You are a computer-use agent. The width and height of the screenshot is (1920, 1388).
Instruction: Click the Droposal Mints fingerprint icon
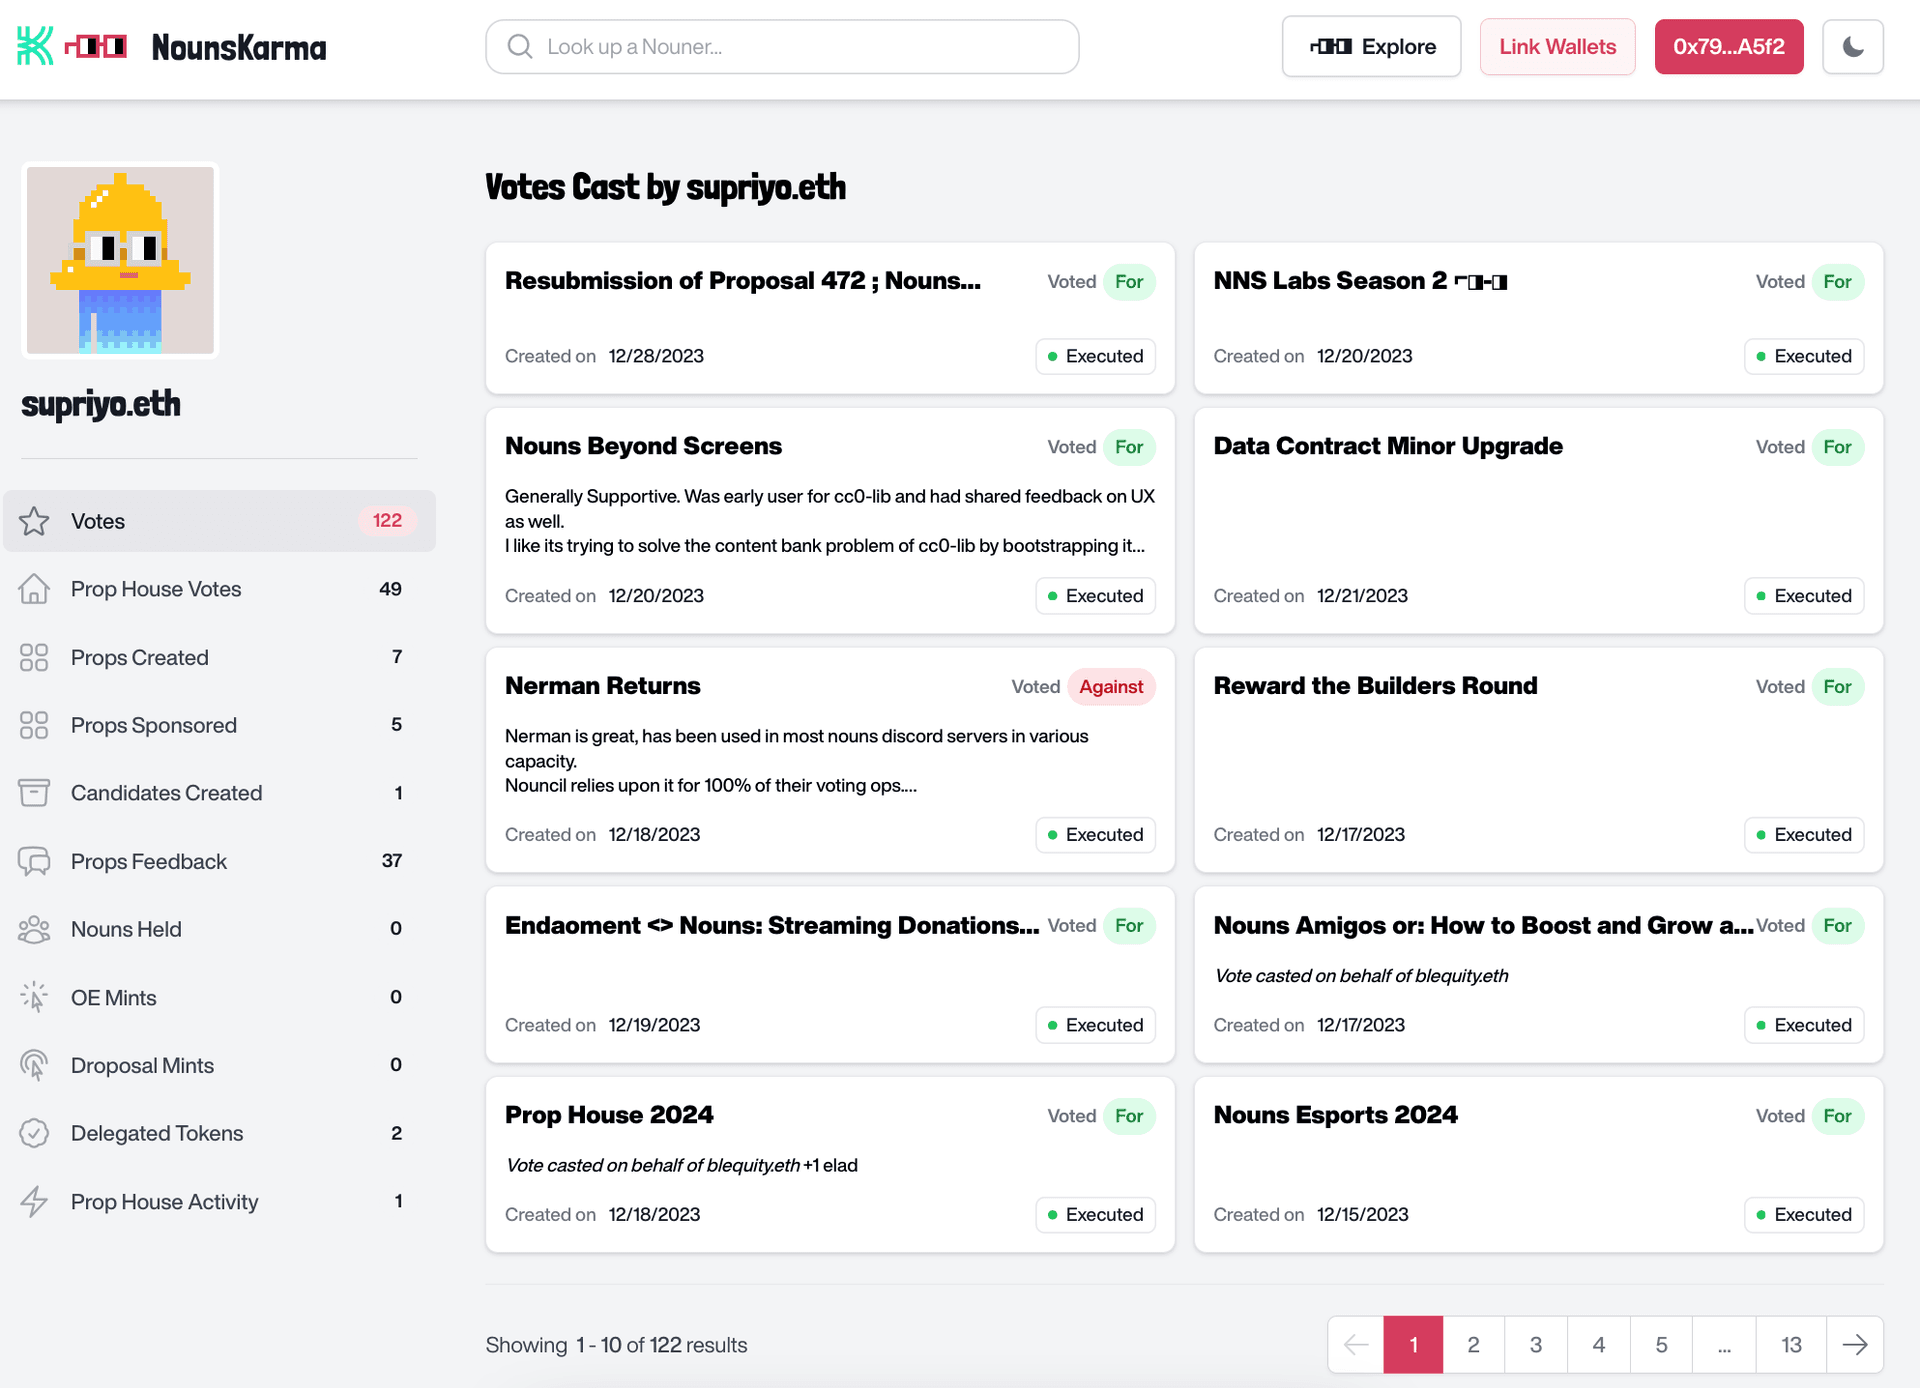(34, 1065)
